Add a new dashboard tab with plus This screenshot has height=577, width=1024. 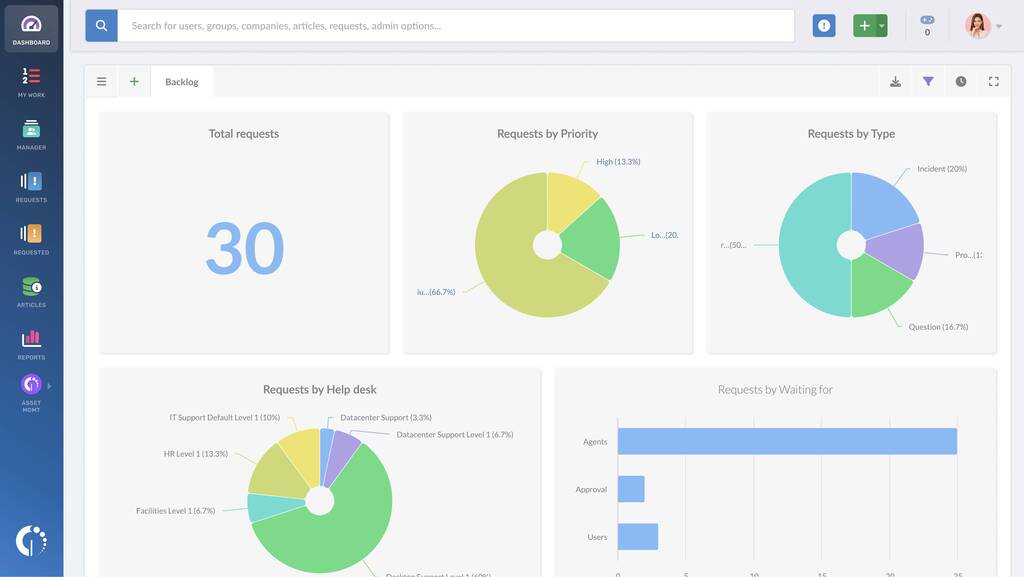pos(134,82)
